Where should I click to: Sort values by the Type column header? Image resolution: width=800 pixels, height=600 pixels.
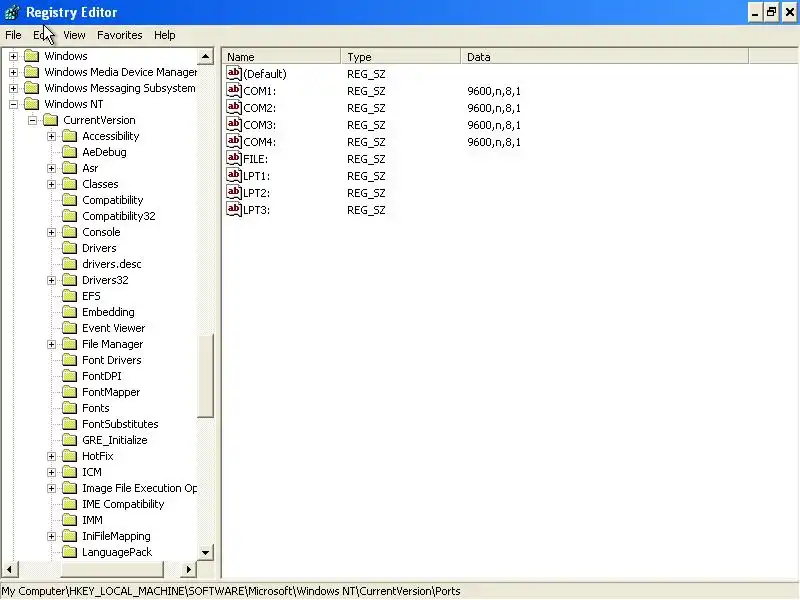(401, 57)
